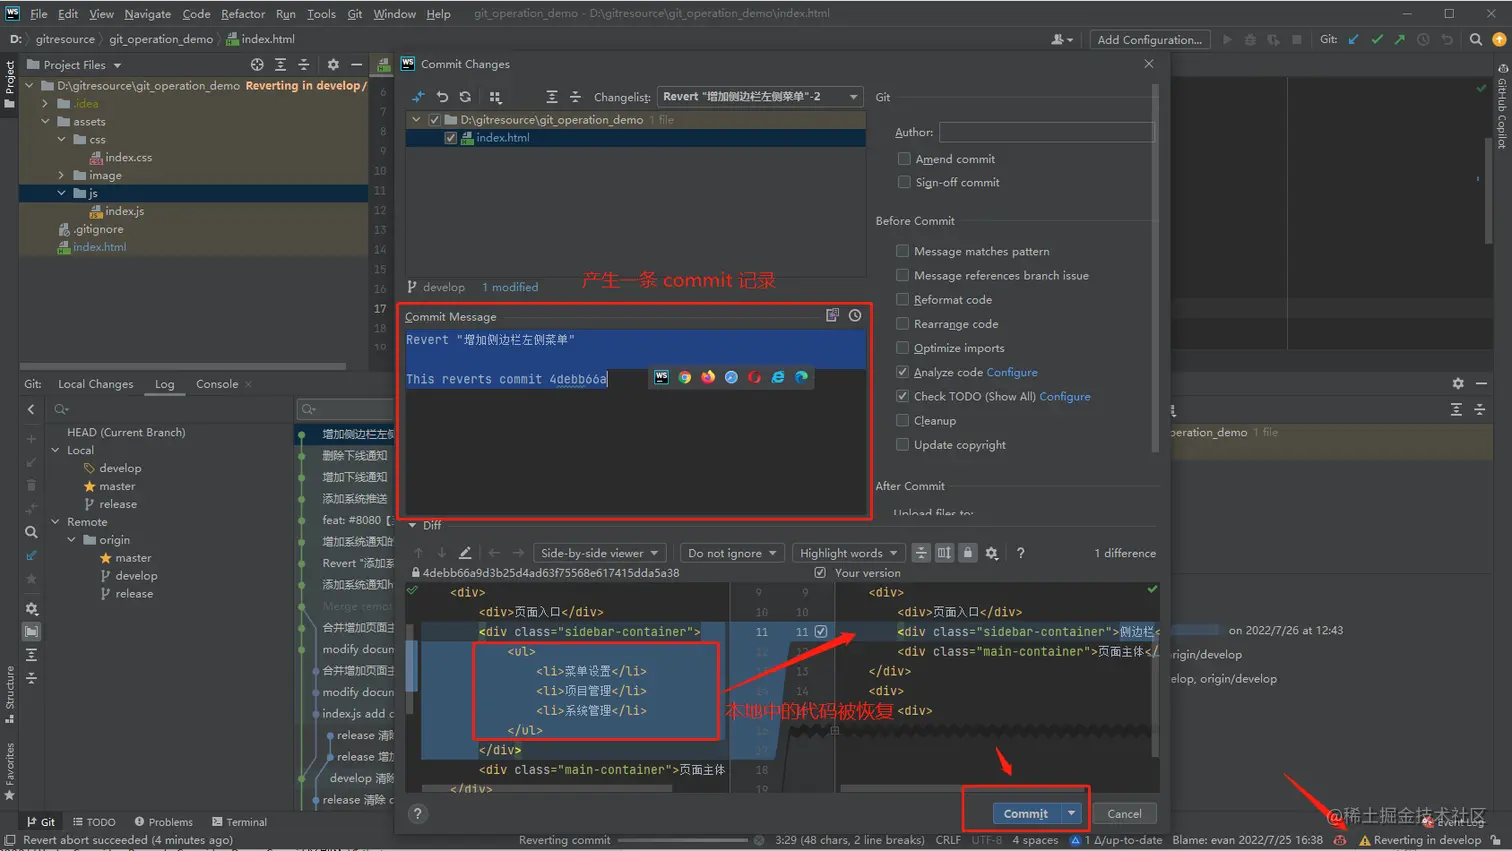Click the Refresh icon in Commit Changes toolbar
This screenshot has height=851, width=1512.
(465, 97)
